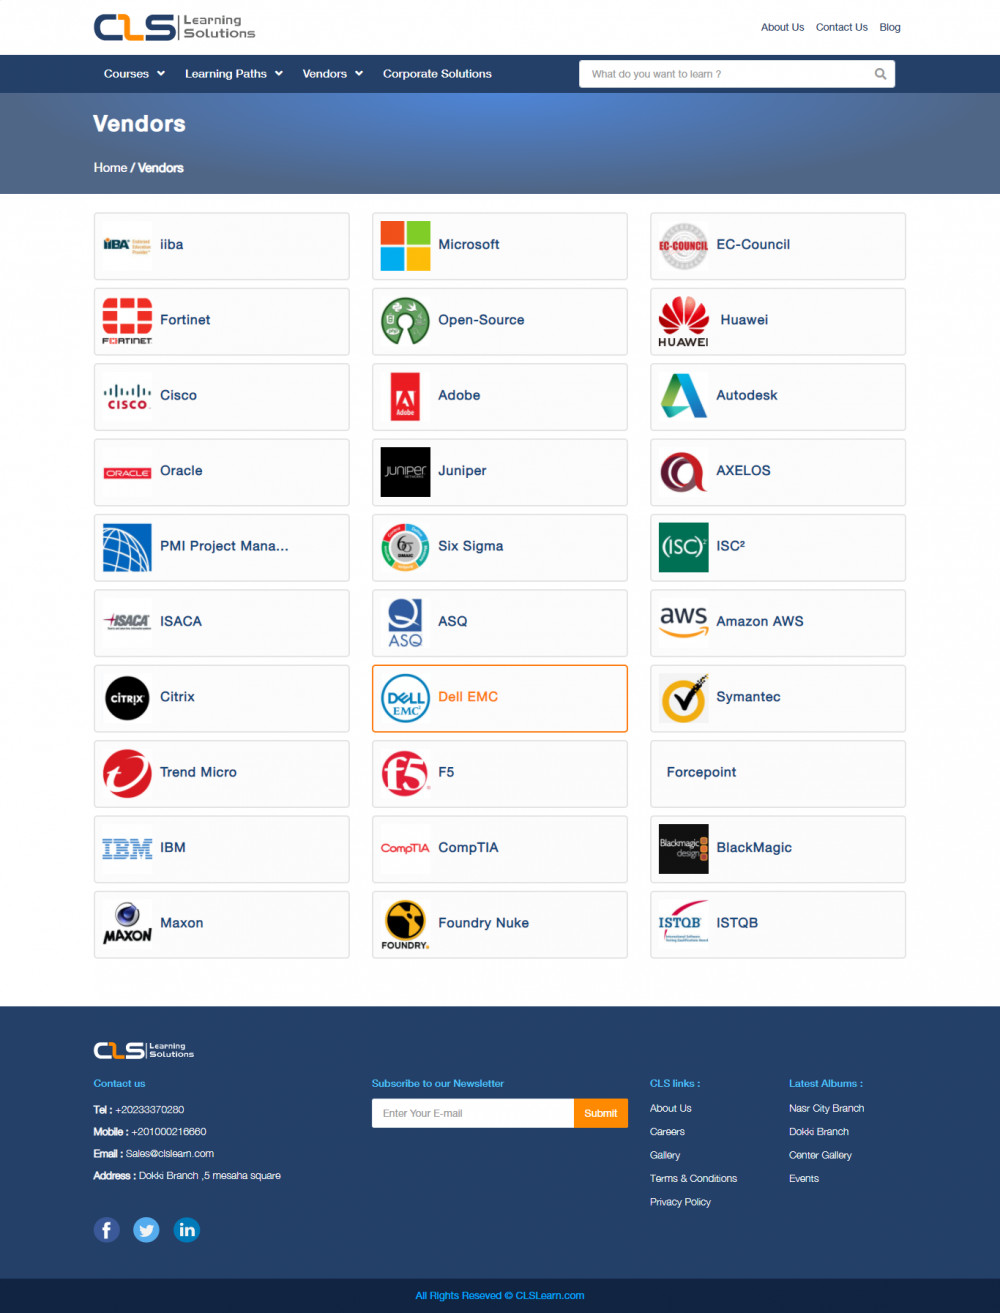Click the Huawei flower logo

pos(683,321)
